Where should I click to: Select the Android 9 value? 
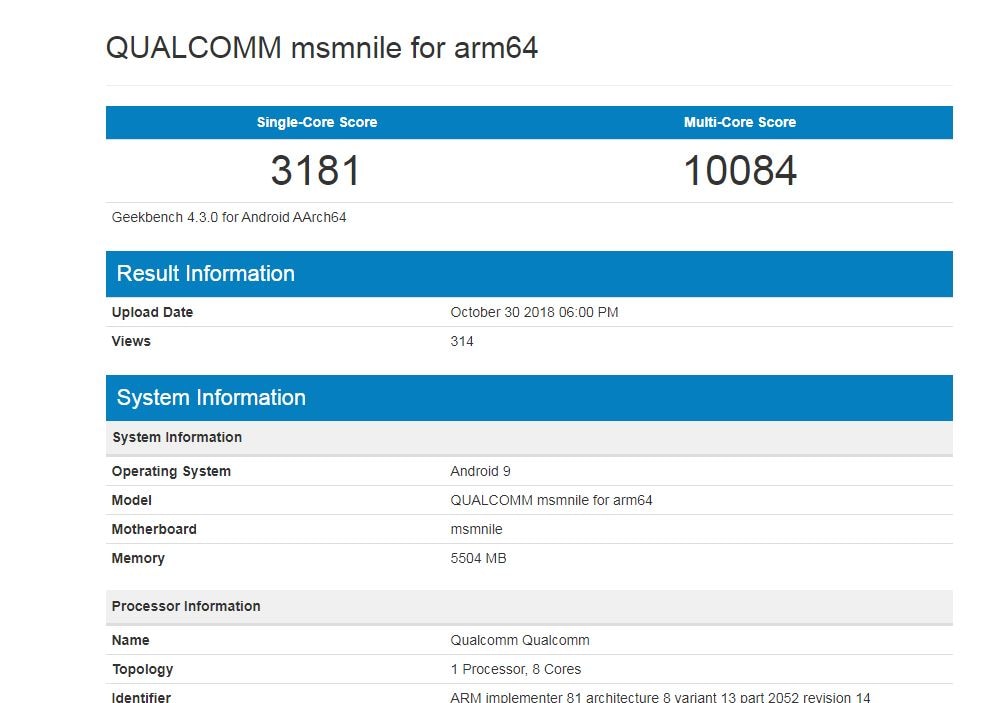(480, 471)
